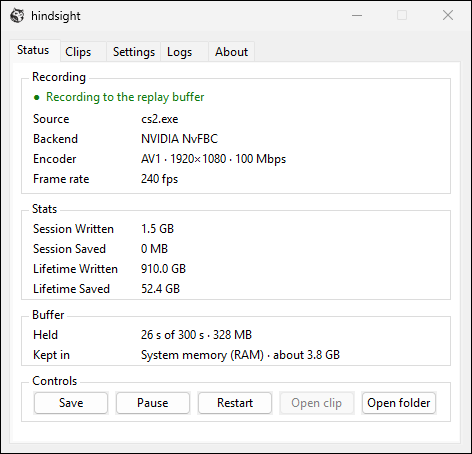
Task: Select the source value cs2.exe
Action: click(160, 119)
